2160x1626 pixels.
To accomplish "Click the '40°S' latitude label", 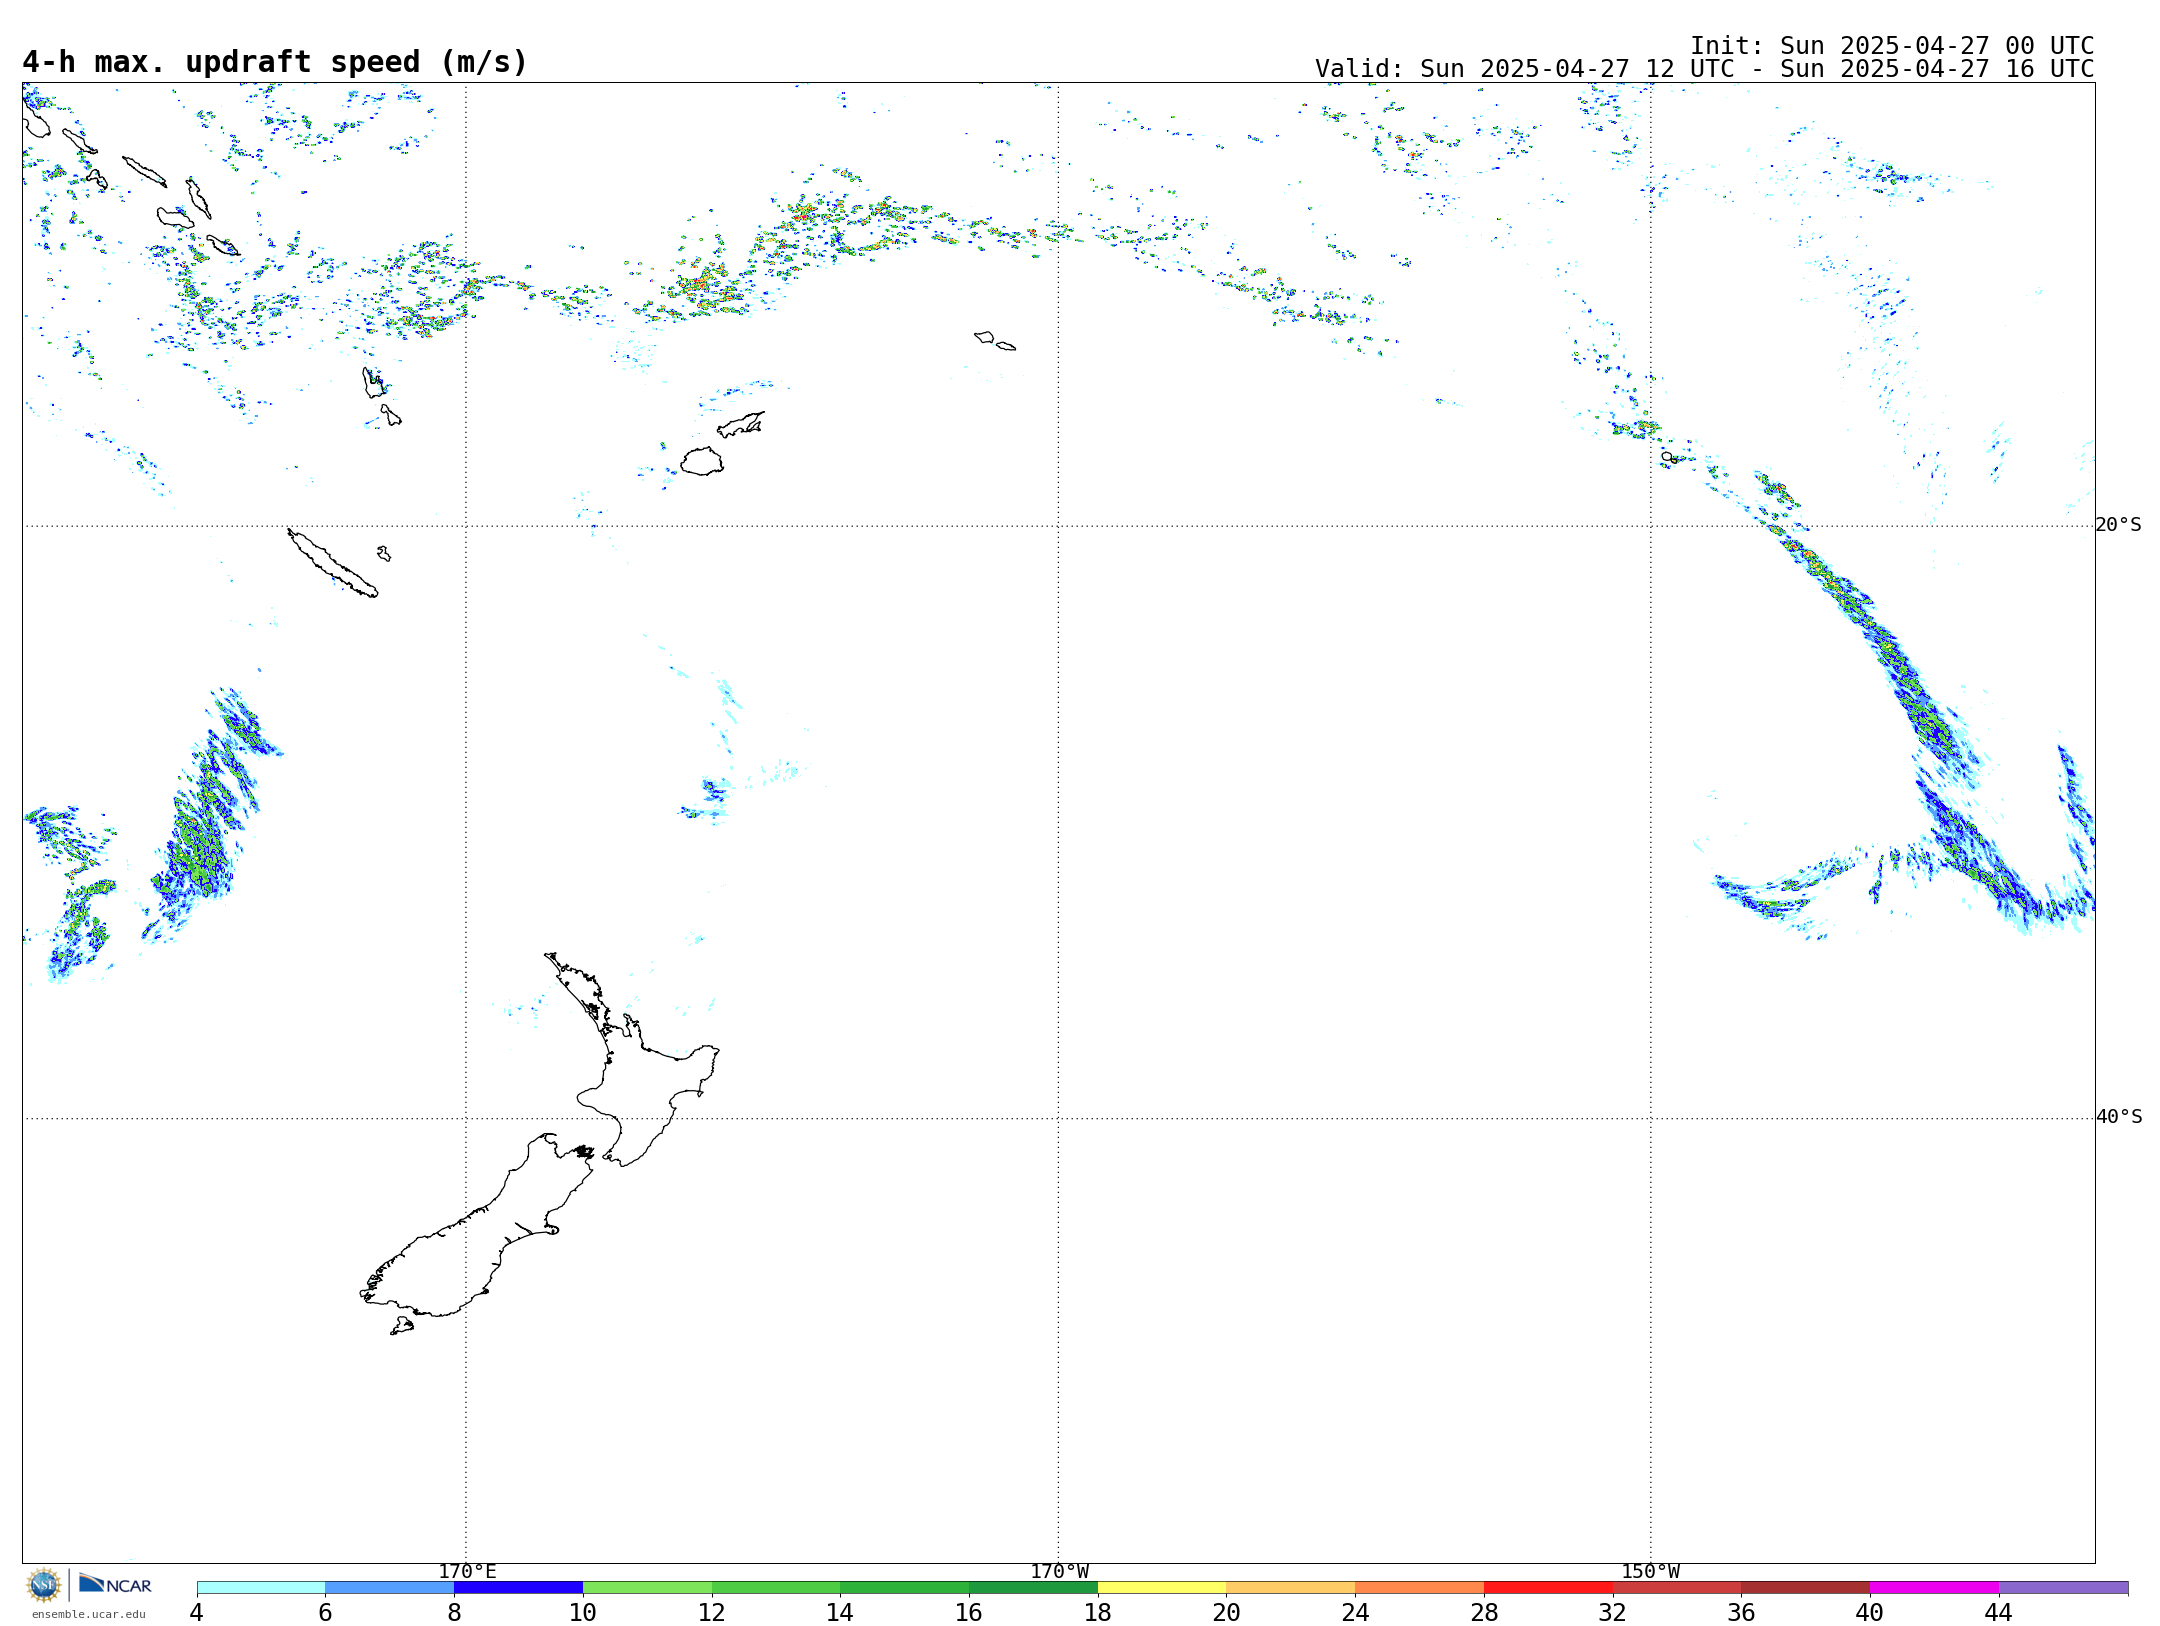I will pyautogui.click(x=2119, y=1117).
